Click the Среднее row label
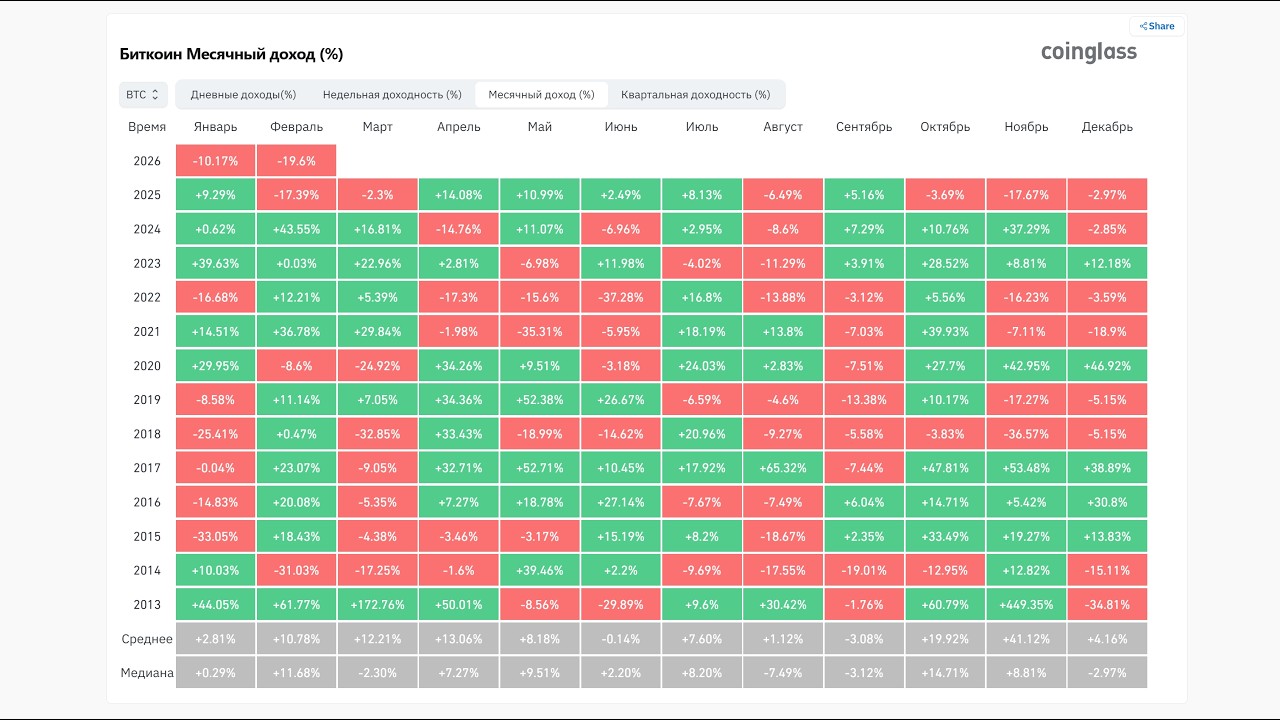 click(x=147, y=639)
